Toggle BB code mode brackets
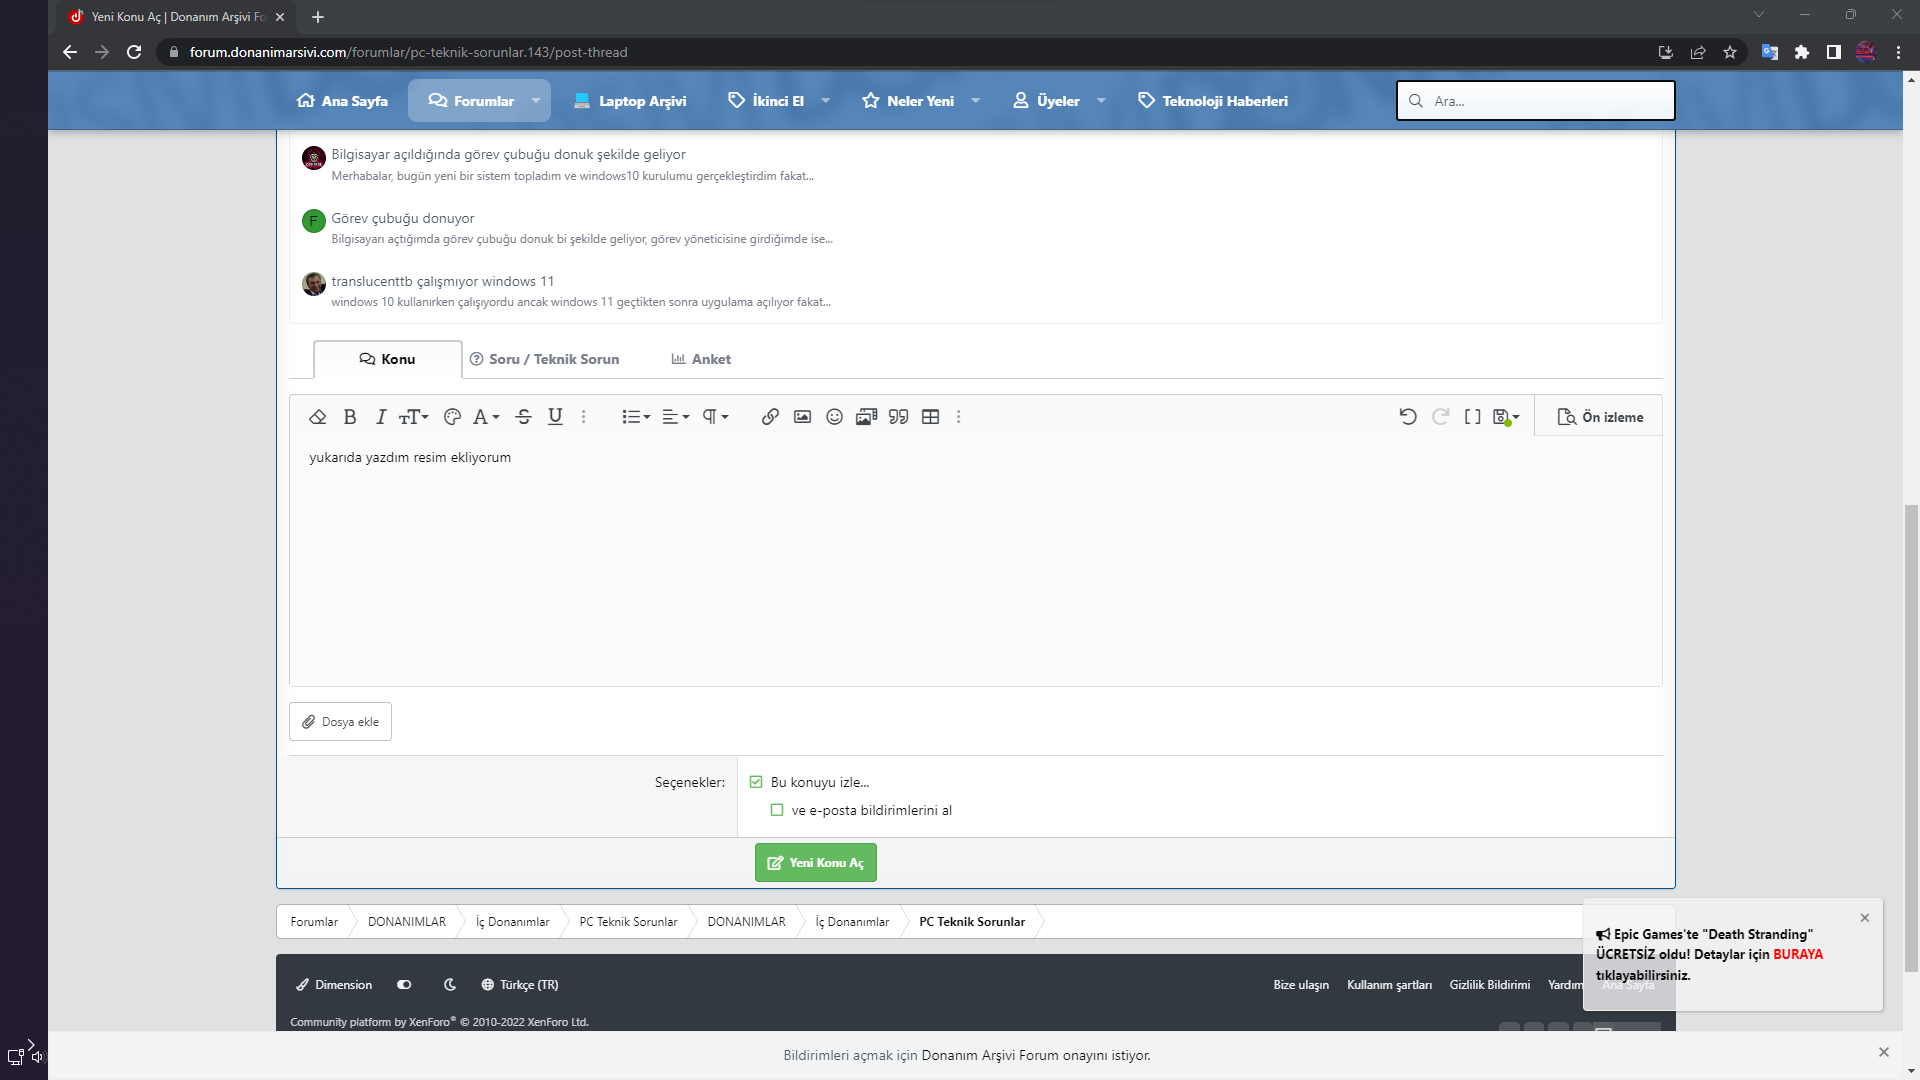1920x1080 pixels. pos(1472,417)
